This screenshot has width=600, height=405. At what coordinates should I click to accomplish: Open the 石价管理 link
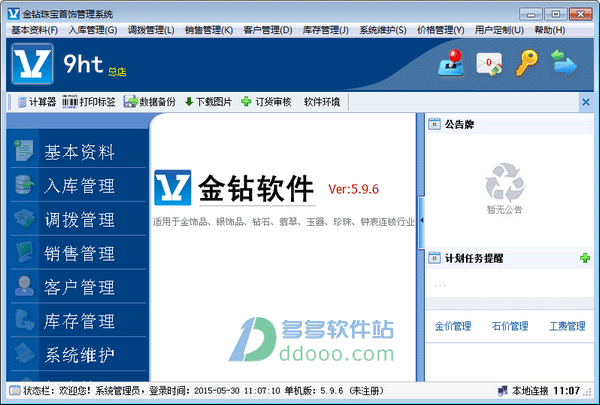510,326
